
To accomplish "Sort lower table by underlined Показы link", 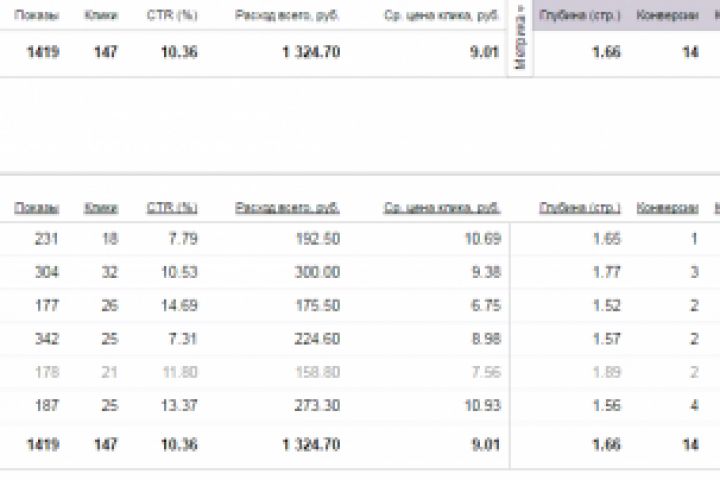I will pos(37,208).
